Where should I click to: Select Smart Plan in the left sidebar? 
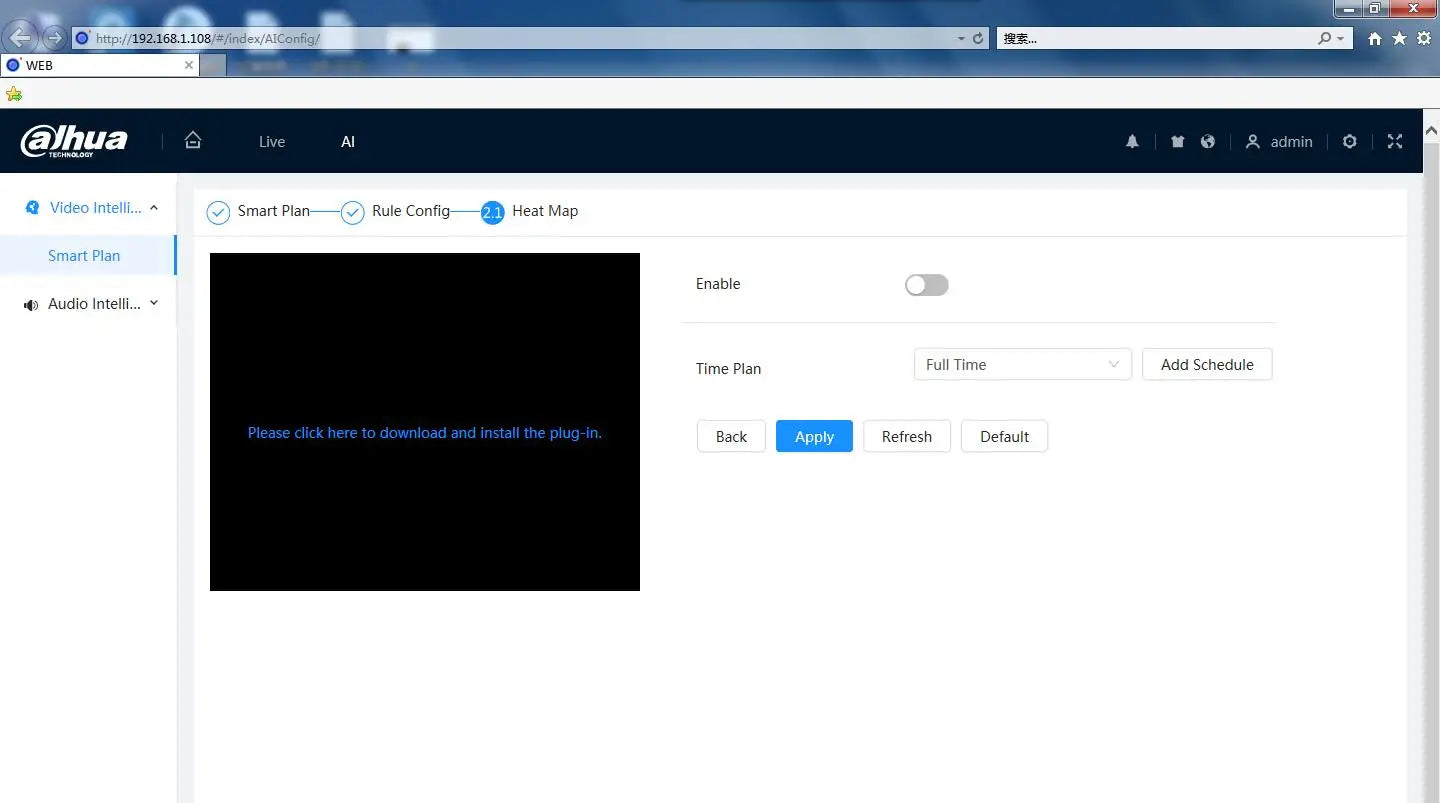(84, 256)
